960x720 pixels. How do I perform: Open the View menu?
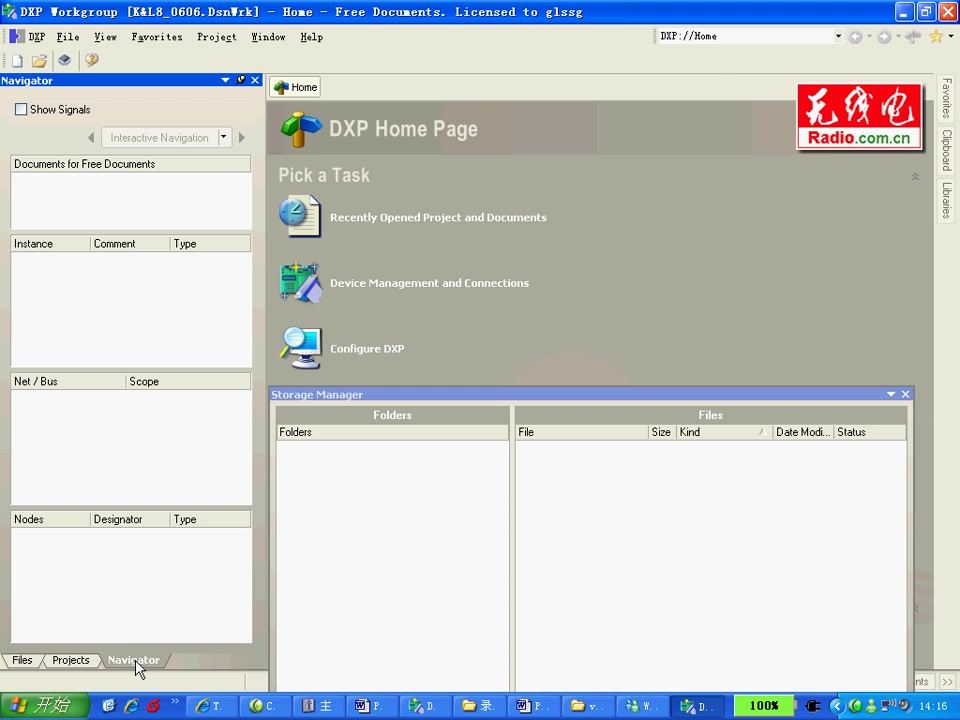(x=105, y=37)
